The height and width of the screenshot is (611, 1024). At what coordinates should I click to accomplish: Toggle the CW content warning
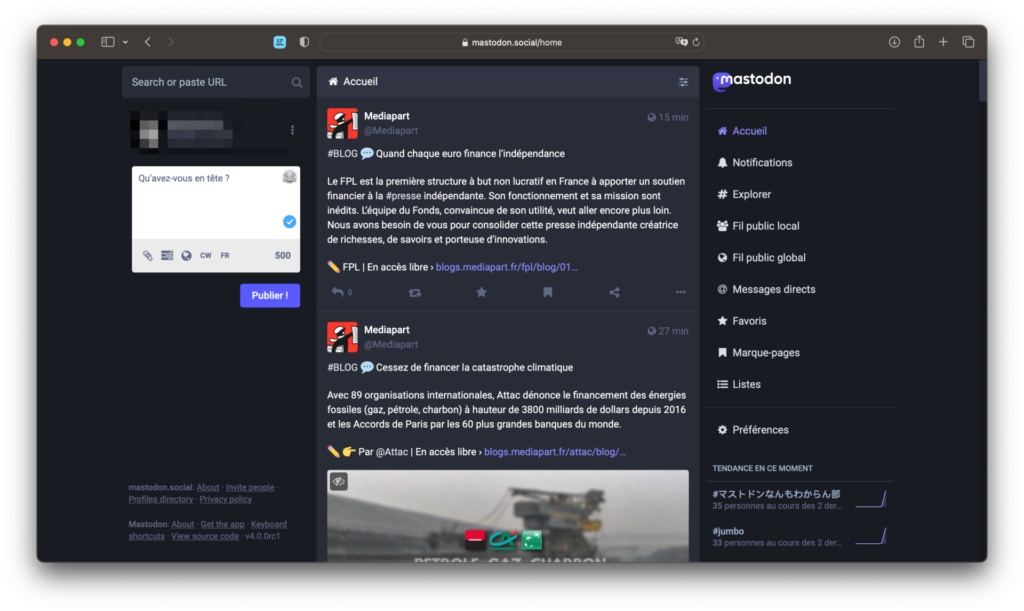point(206,255)
